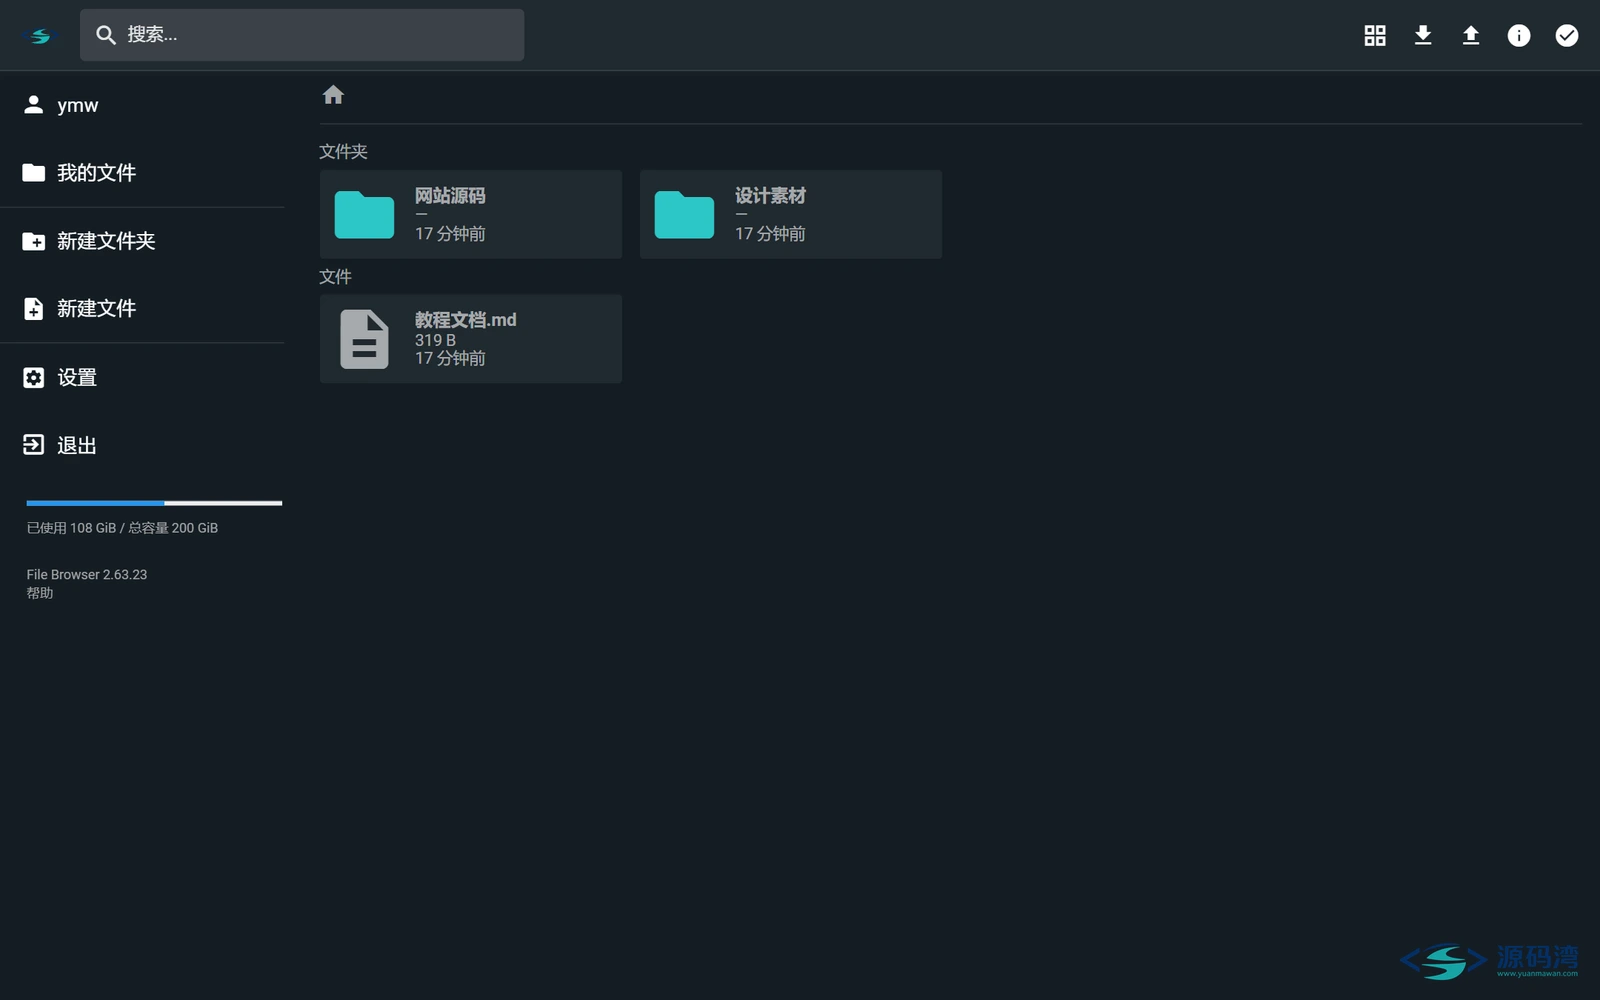
Task: Select the 教程文档.md file name
Action: pyautogui.click(x=466, y=320)
